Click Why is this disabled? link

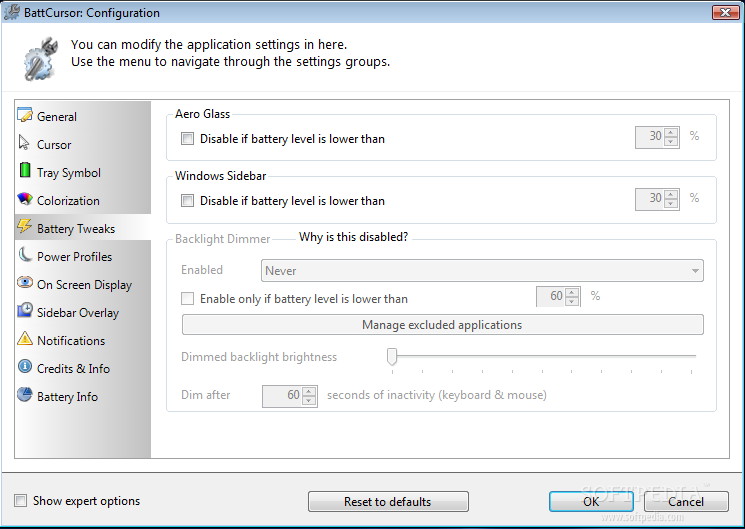pos(353,237)
